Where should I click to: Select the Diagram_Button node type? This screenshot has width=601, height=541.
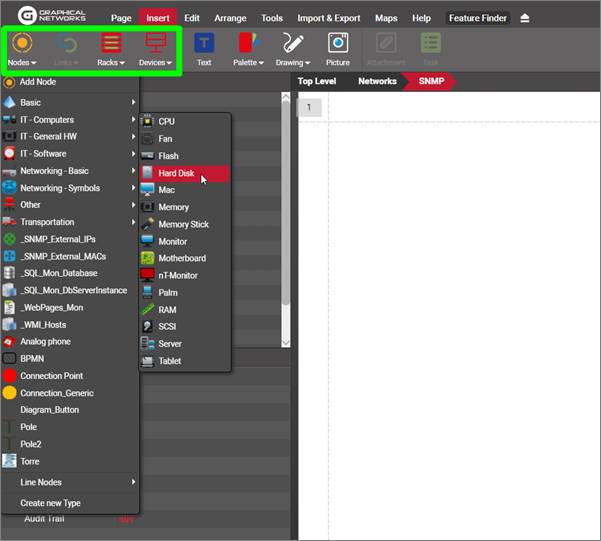coord(70,410)
